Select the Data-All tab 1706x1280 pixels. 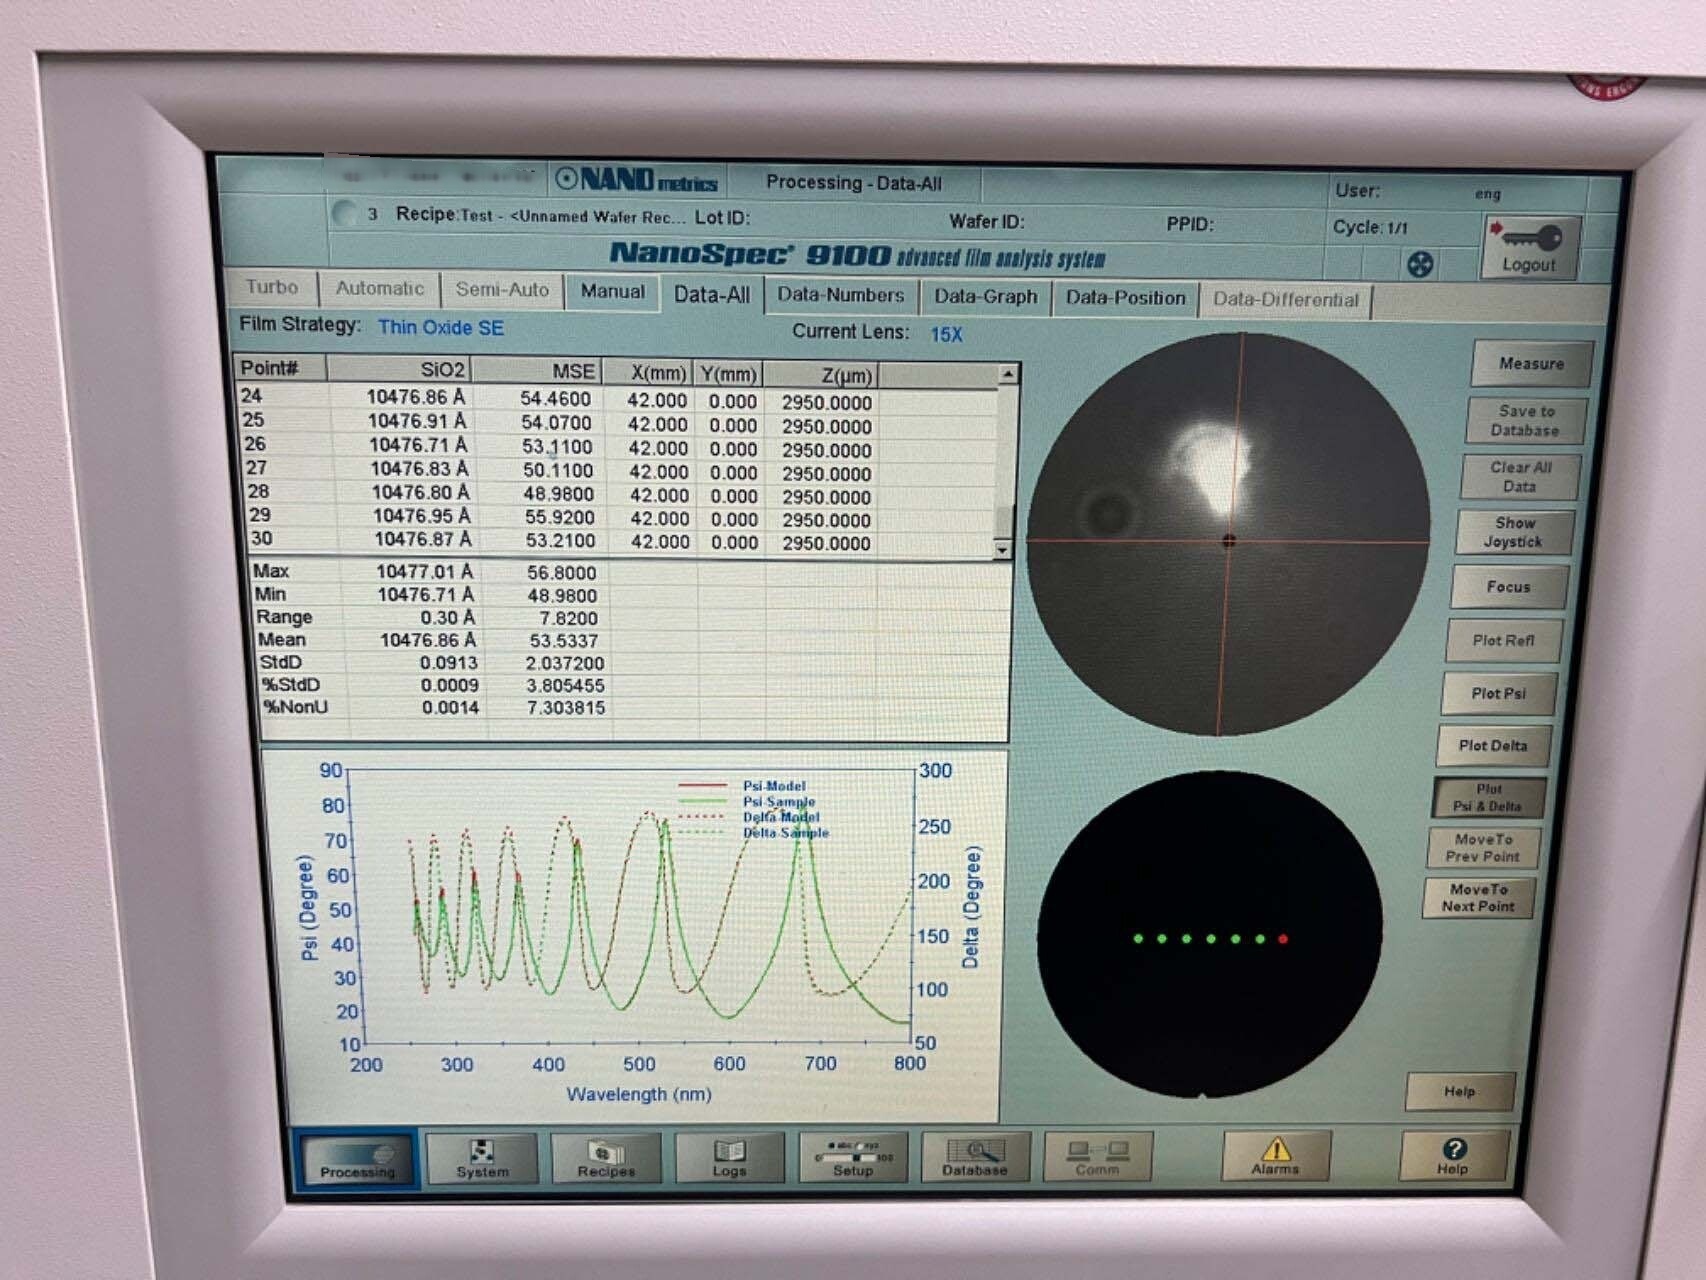[x=711, y=294]
